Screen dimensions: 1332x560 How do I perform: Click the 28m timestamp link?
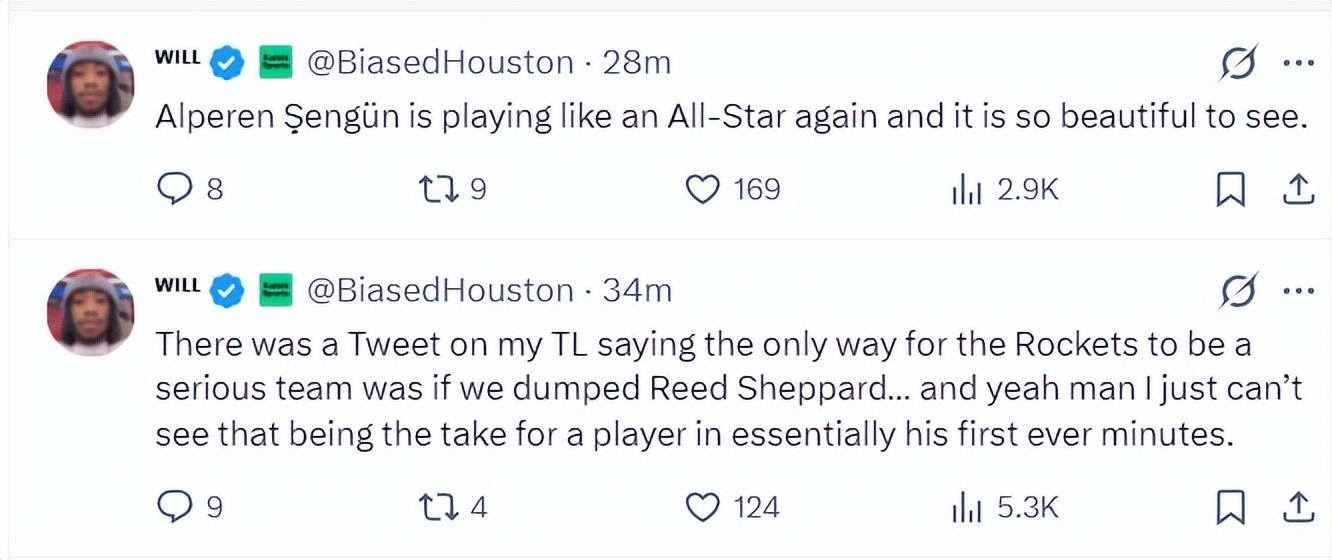pos(636,63)
